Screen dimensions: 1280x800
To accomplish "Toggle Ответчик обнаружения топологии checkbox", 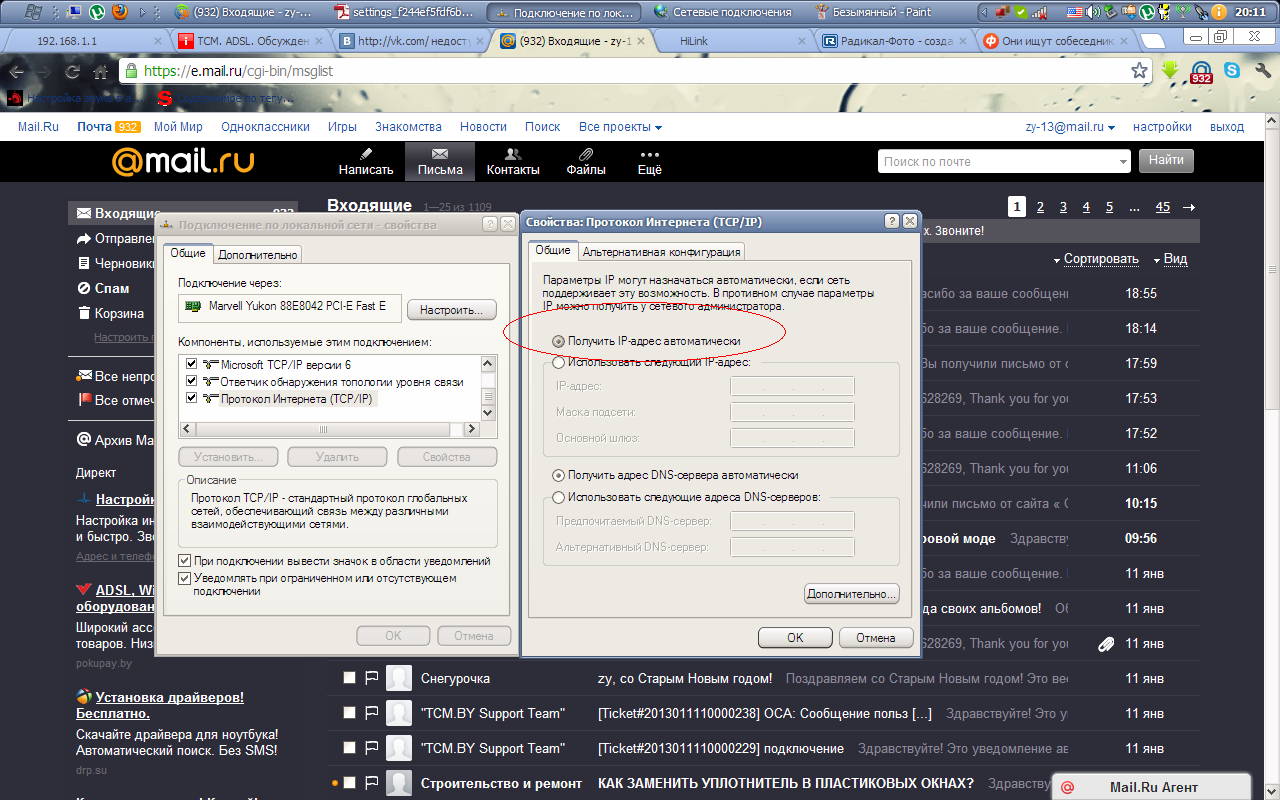I will click(192, 381).
